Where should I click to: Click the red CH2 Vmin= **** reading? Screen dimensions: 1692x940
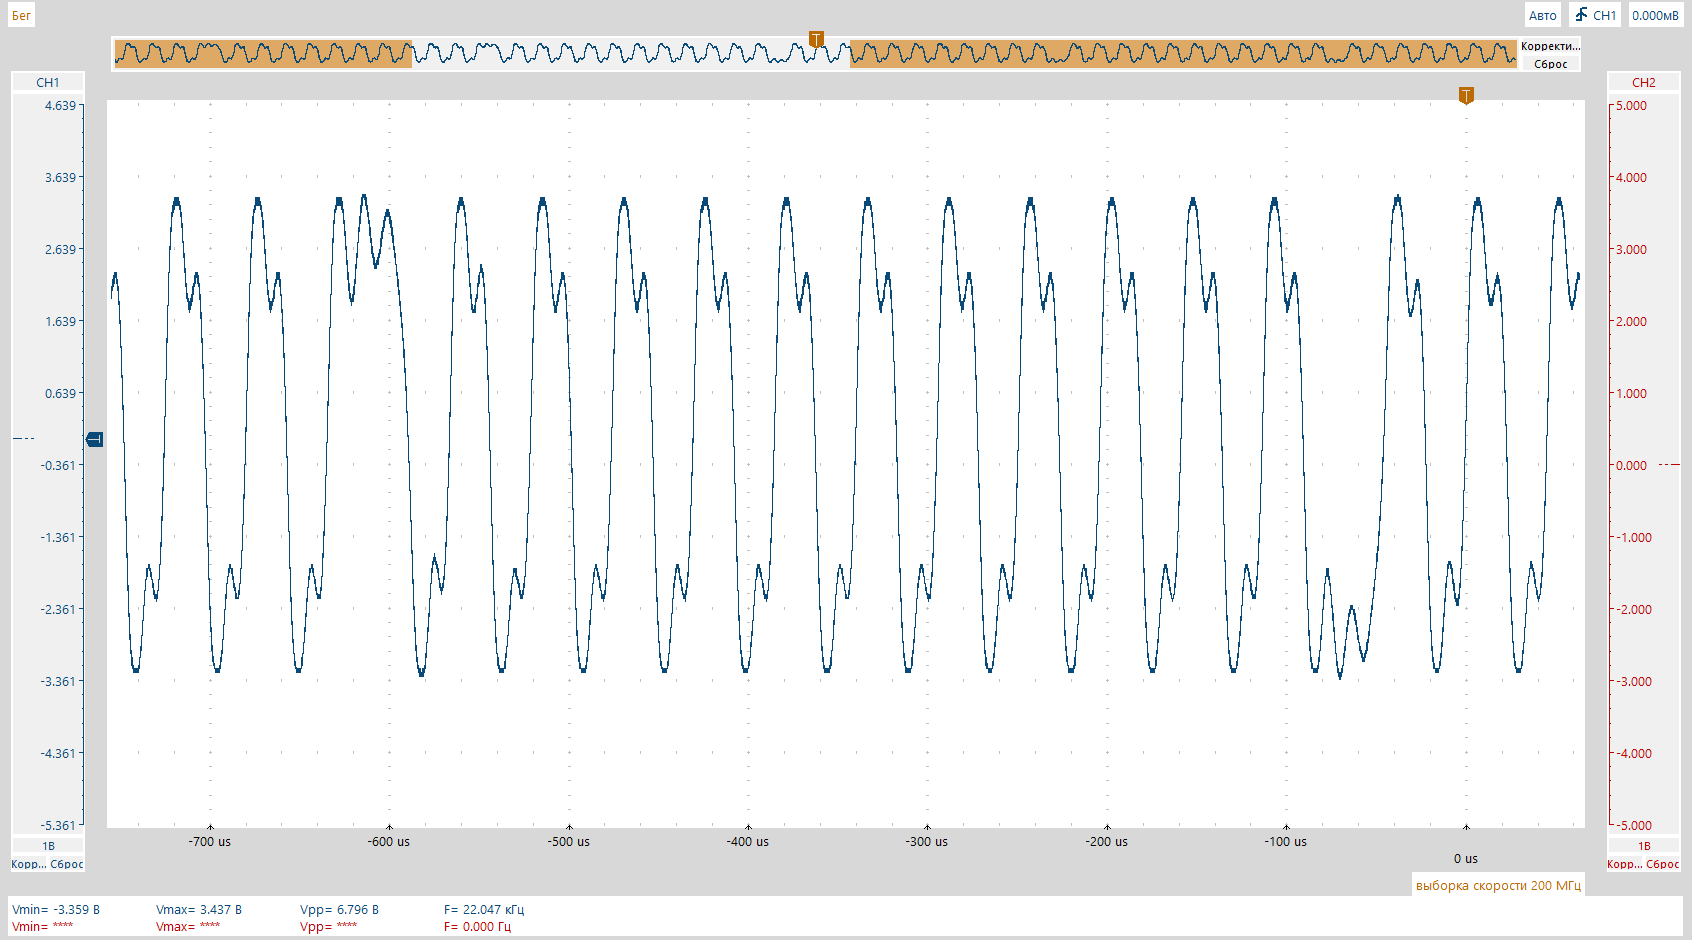[x=43, y=927]
